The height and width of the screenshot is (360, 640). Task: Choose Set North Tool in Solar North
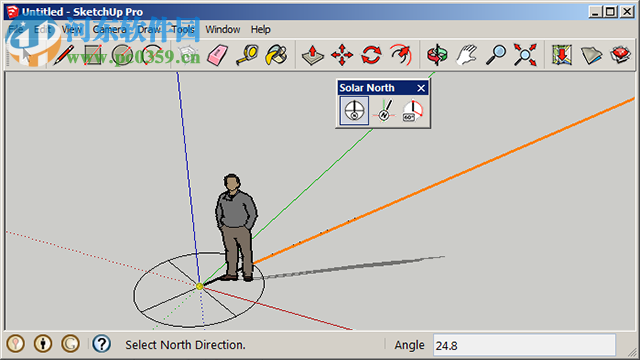pos(384,111)
